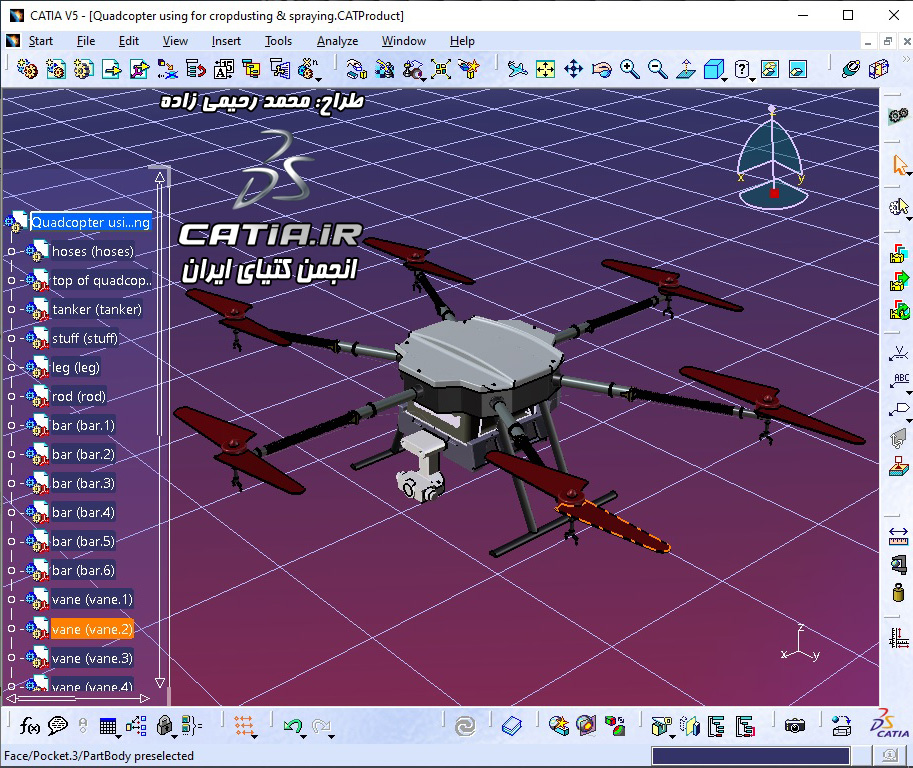Open the view mode cube dropdown arrow
The width and height of the screenshot is (913, 768).
point(726,76)
